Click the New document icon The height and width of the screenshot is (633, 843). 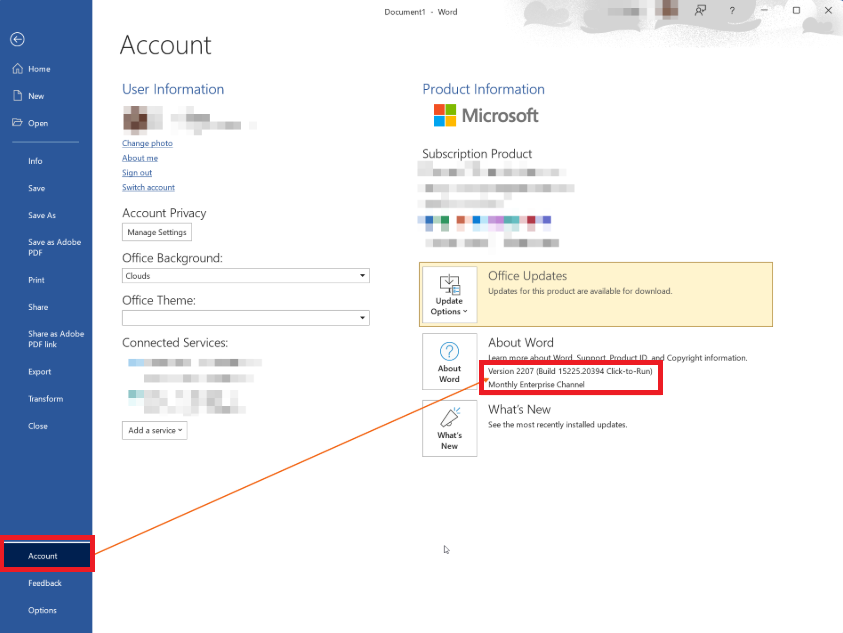[x=18, y=95]
